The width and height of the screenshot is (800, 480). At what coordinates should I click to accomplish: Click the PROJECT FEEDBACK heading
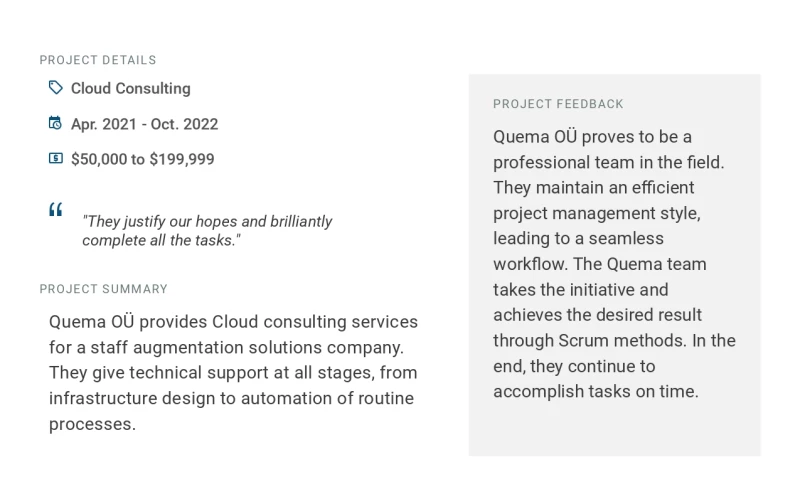tap(558, 104)
